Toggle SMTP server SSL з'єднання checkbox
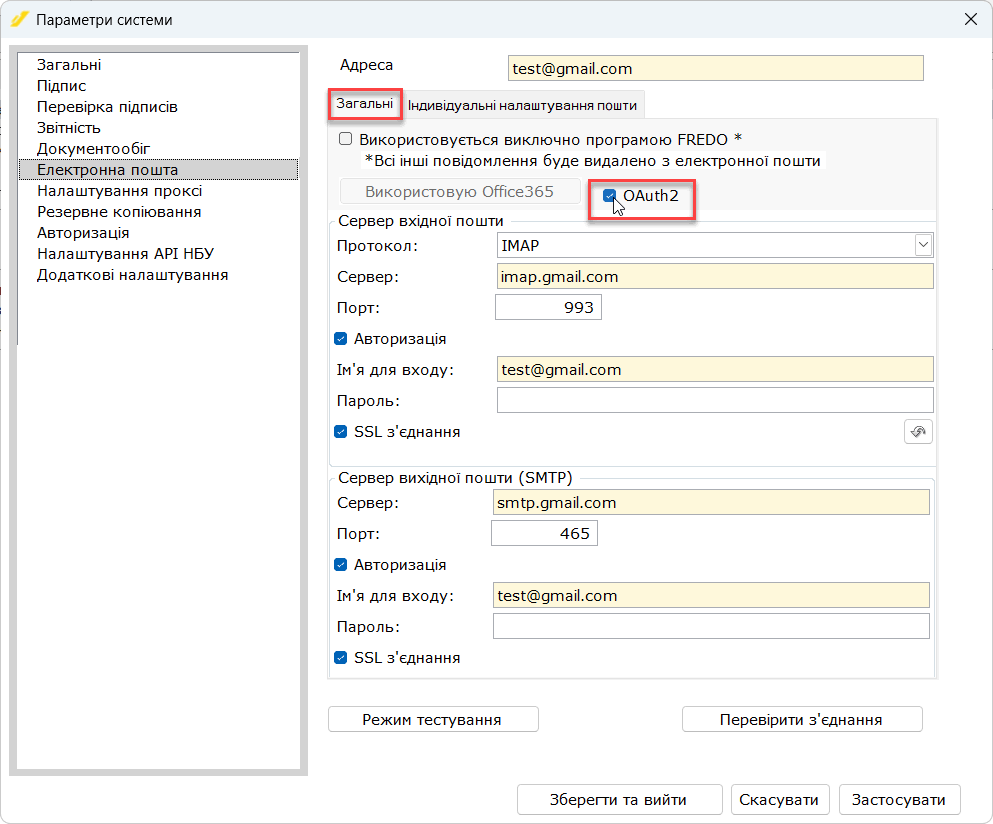This screenshot has width=993, height=824. 341,658
